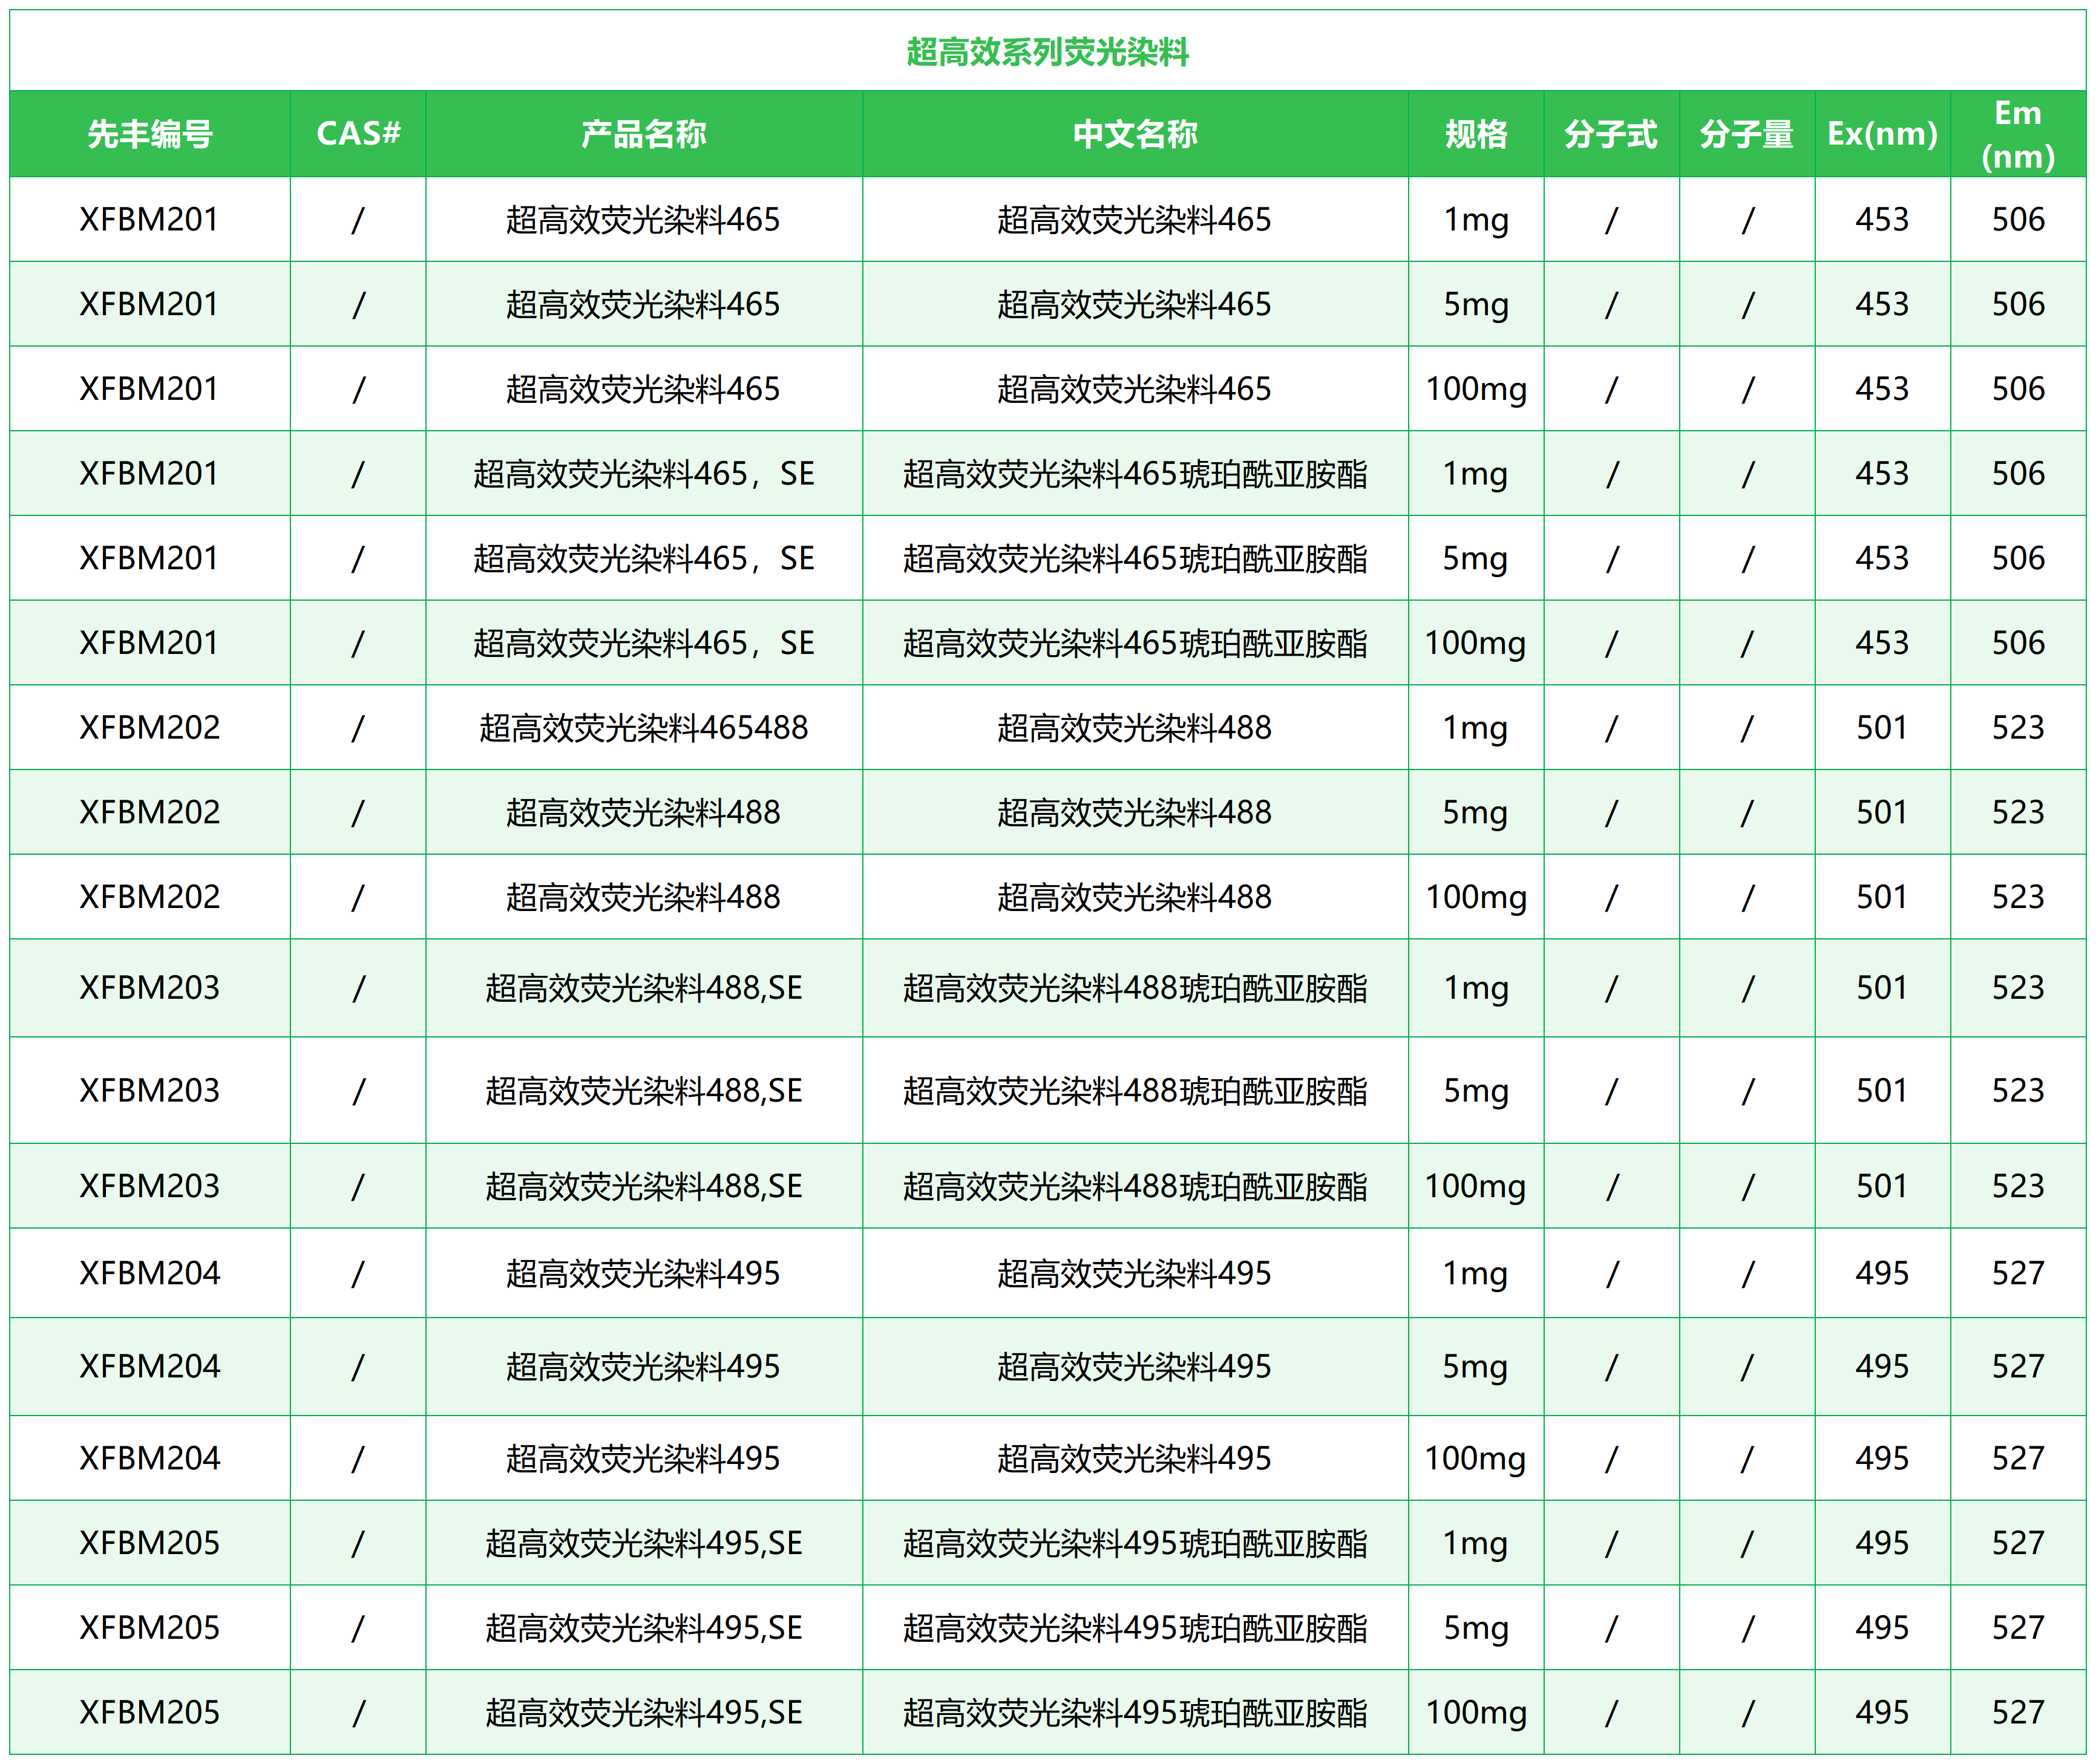Select the XFBM205 code in the 100mg row

coord(150,1712)
